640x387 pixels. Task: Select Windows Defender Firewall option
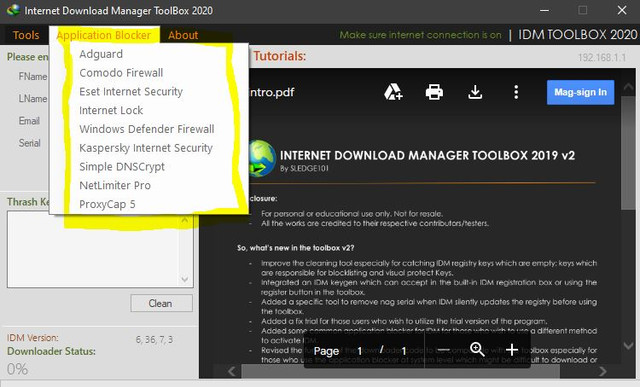147,129
